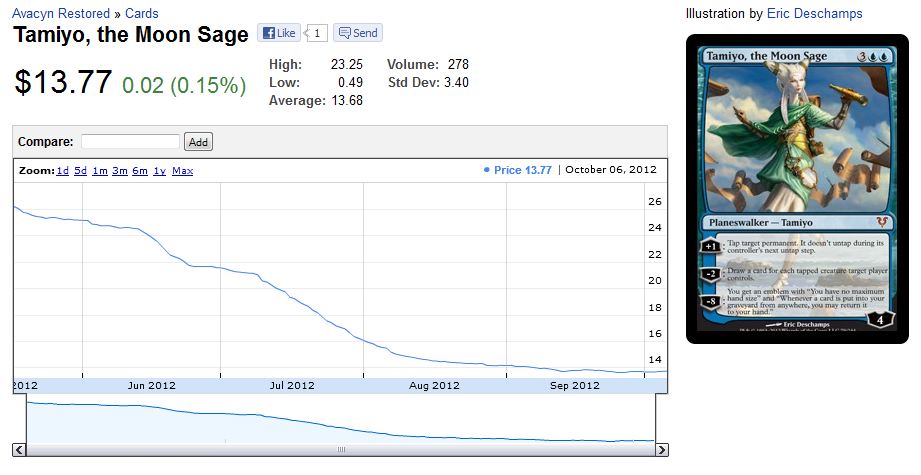Set chart zoom to 1d
921x475 pixels.
coord(62,171)
